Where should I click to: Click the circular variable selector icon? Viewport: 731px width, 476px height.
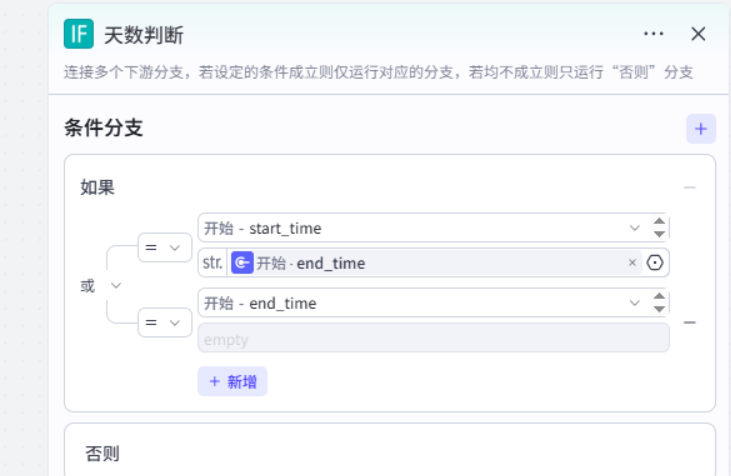click(x=655, y=263)
